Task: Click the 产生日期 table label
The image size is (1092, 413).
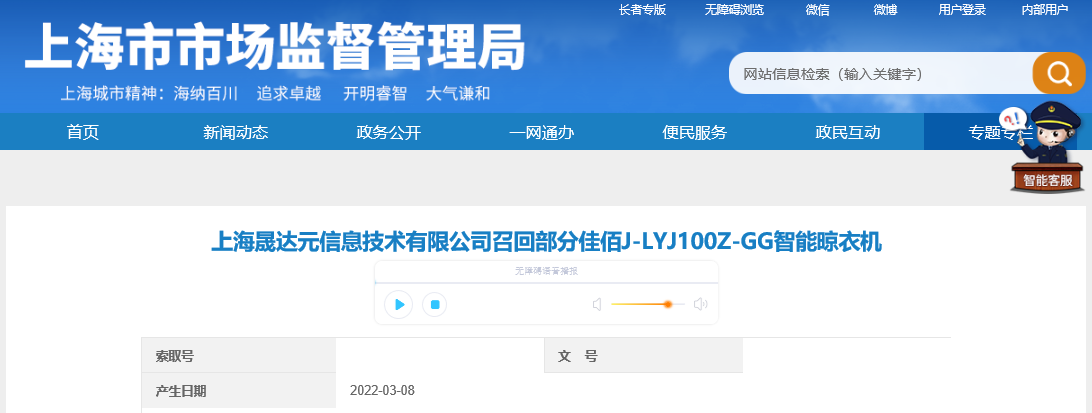Action: point(180,391)
